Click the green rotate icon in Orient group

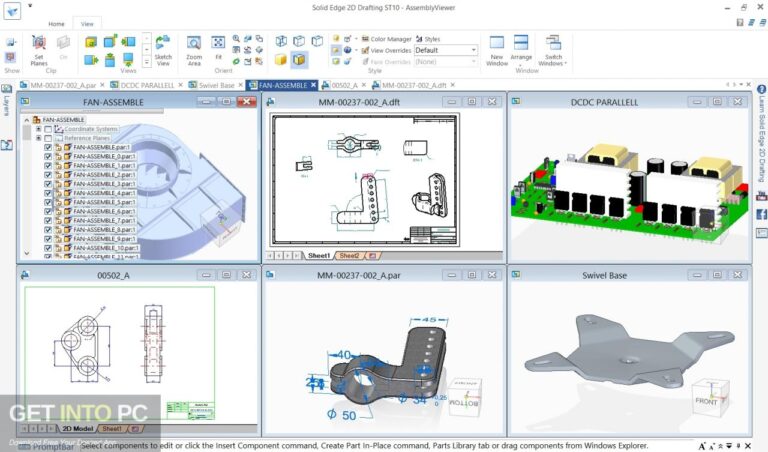(x=236, y=61)
